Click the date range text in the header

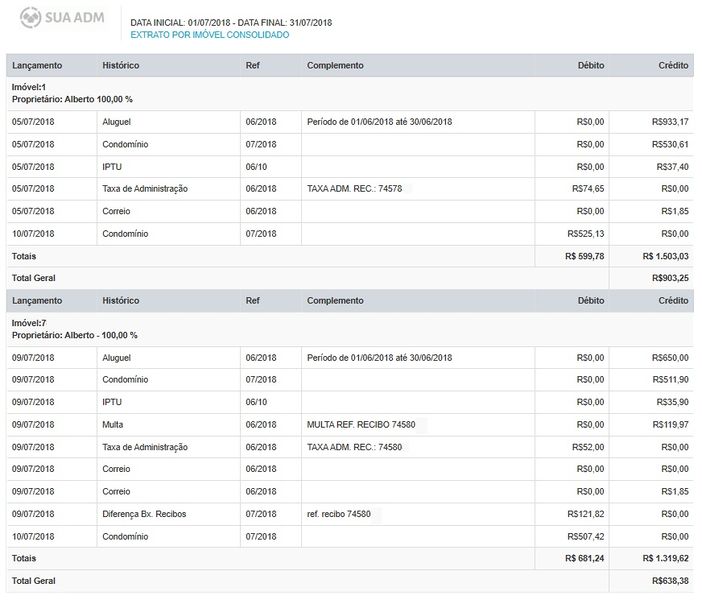tap(231, 21)
